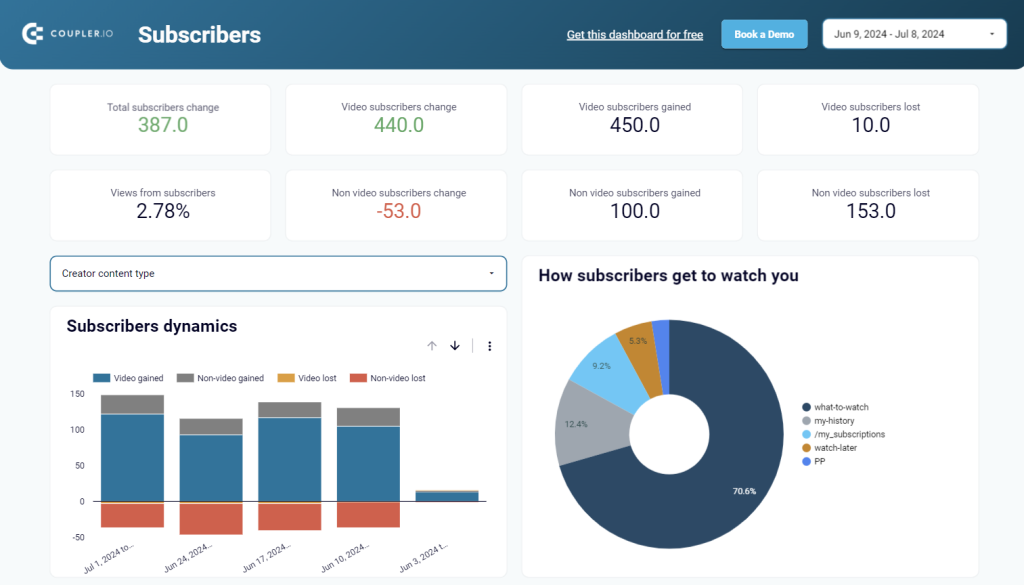Click the Total subscribers change card

point(160,118)
